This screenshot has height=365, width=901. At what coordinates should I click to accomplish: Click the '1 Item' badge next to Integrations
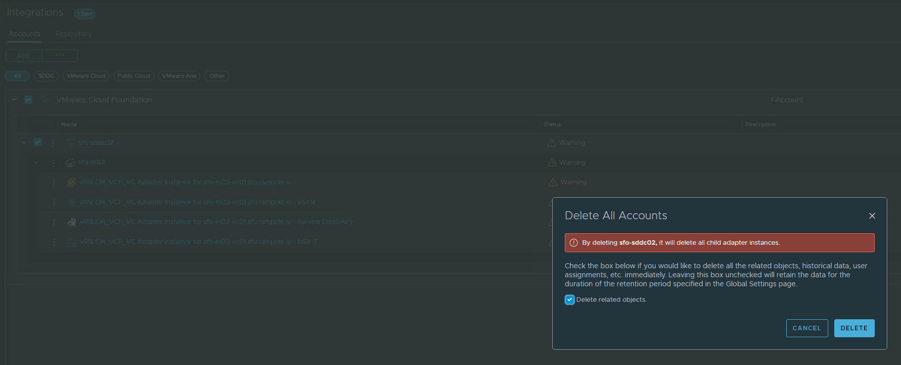coord(84,14)
